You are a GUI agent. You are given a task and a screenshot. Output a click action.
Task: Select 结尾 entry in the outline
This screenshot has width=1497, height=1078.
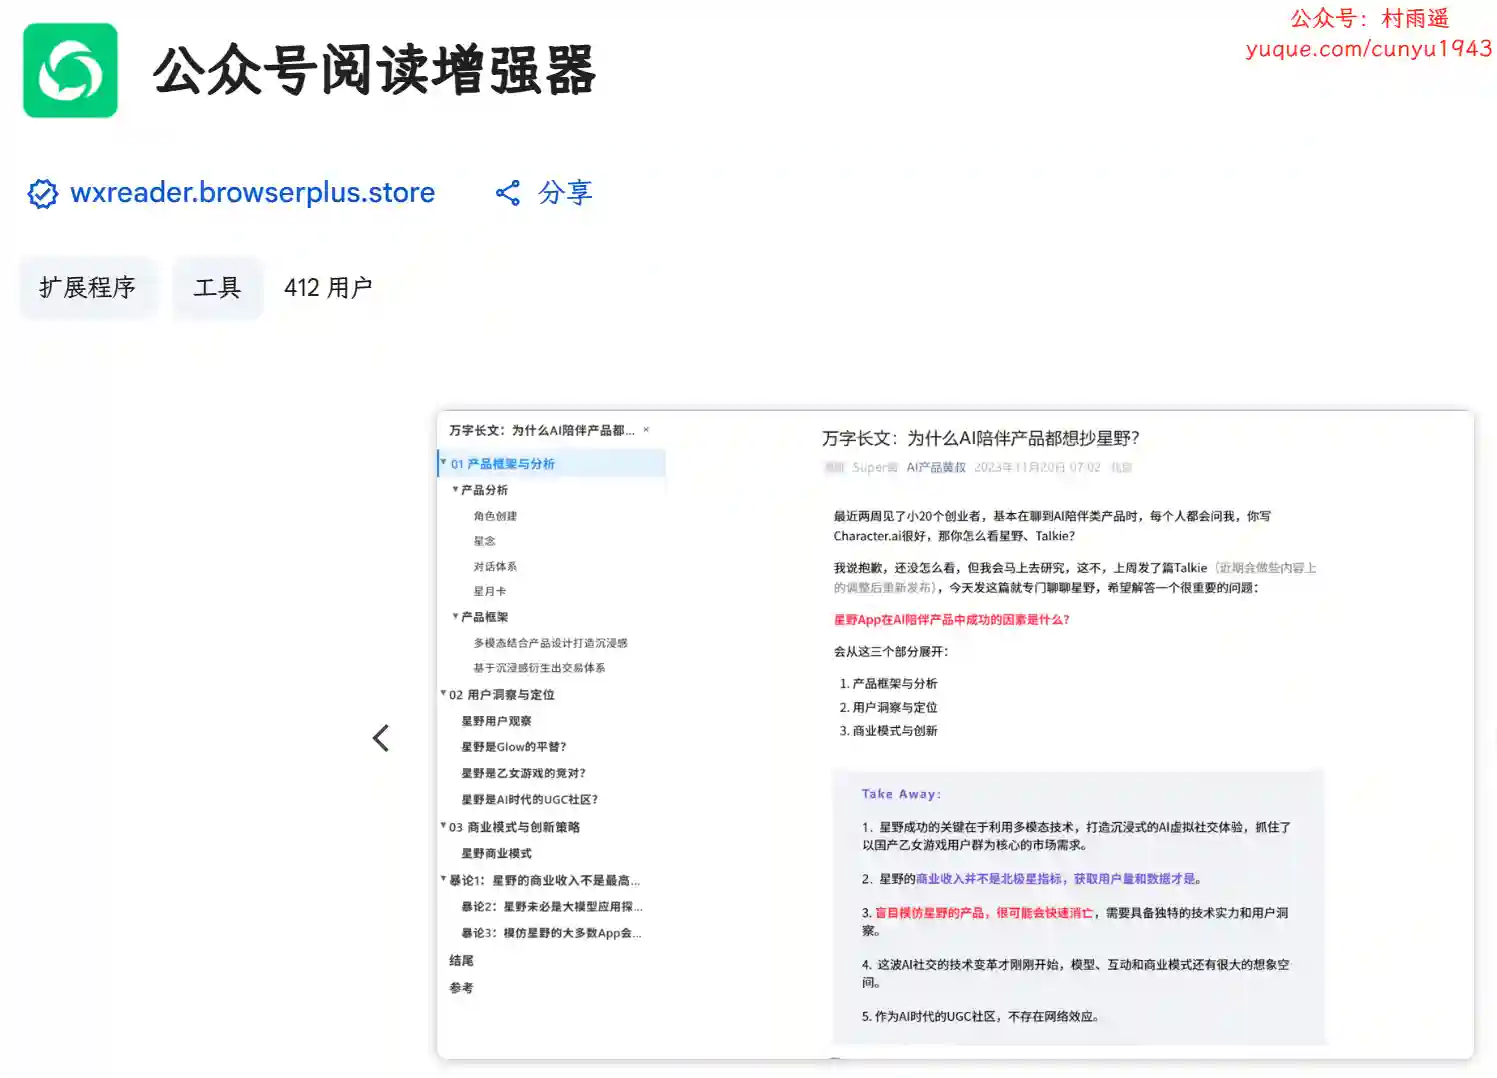pyautogui.click(x=461, y=961)
